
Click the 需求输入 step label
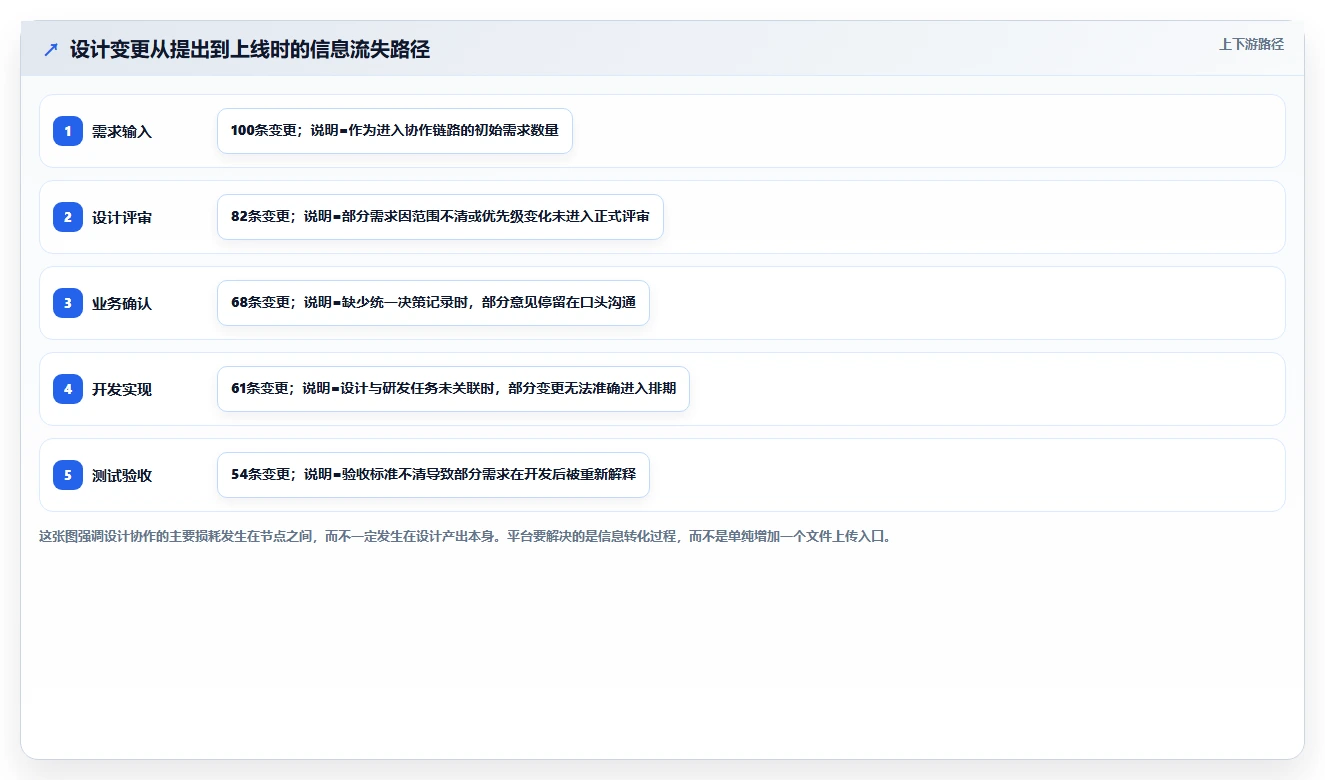pyautogui.click(x=122, y=131)
